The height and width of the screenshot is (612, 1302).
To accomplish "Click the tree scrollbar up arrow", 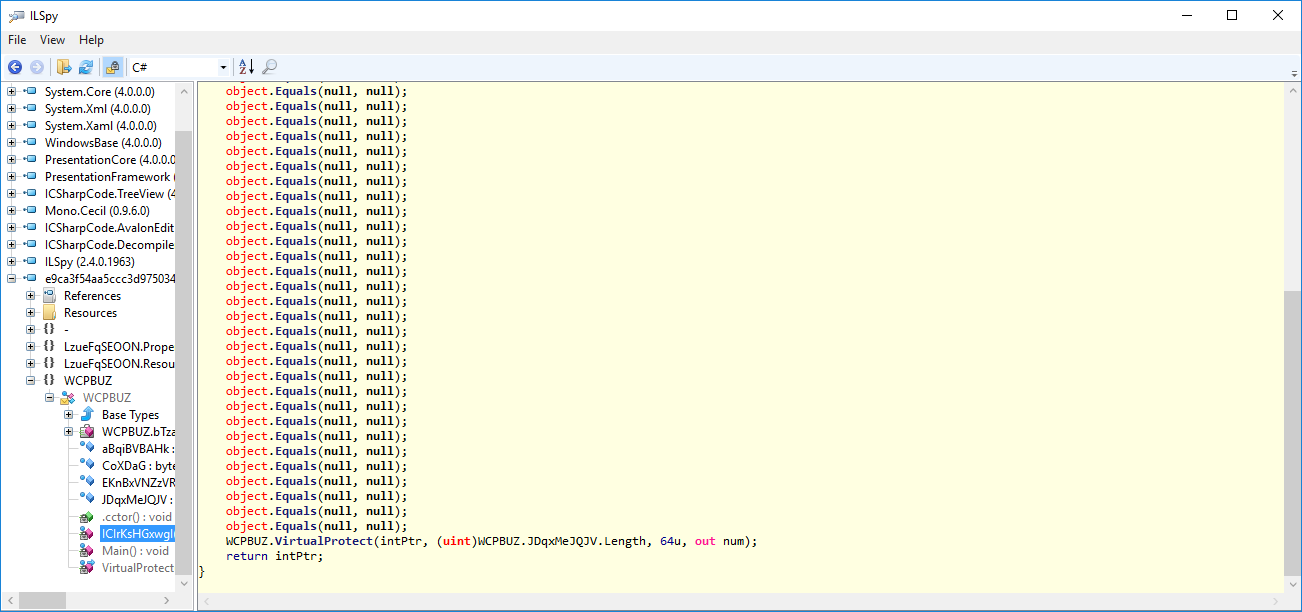I will (183, 90).
